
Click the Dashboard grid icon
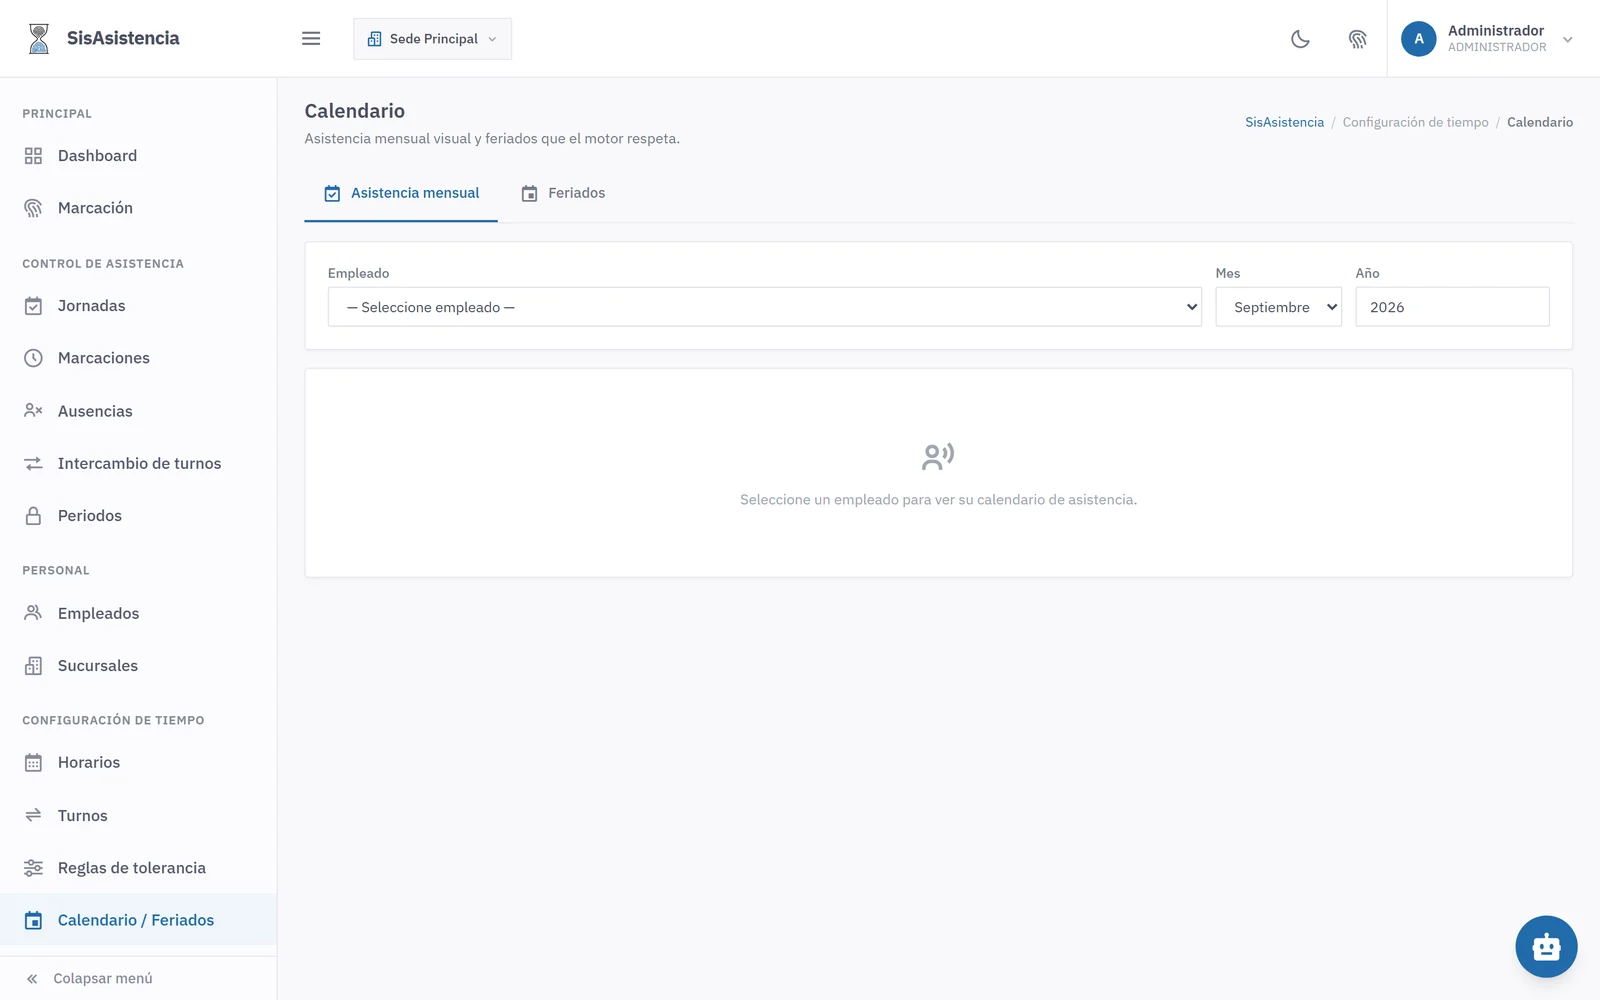pyautogui.click(x=33, y=156)
